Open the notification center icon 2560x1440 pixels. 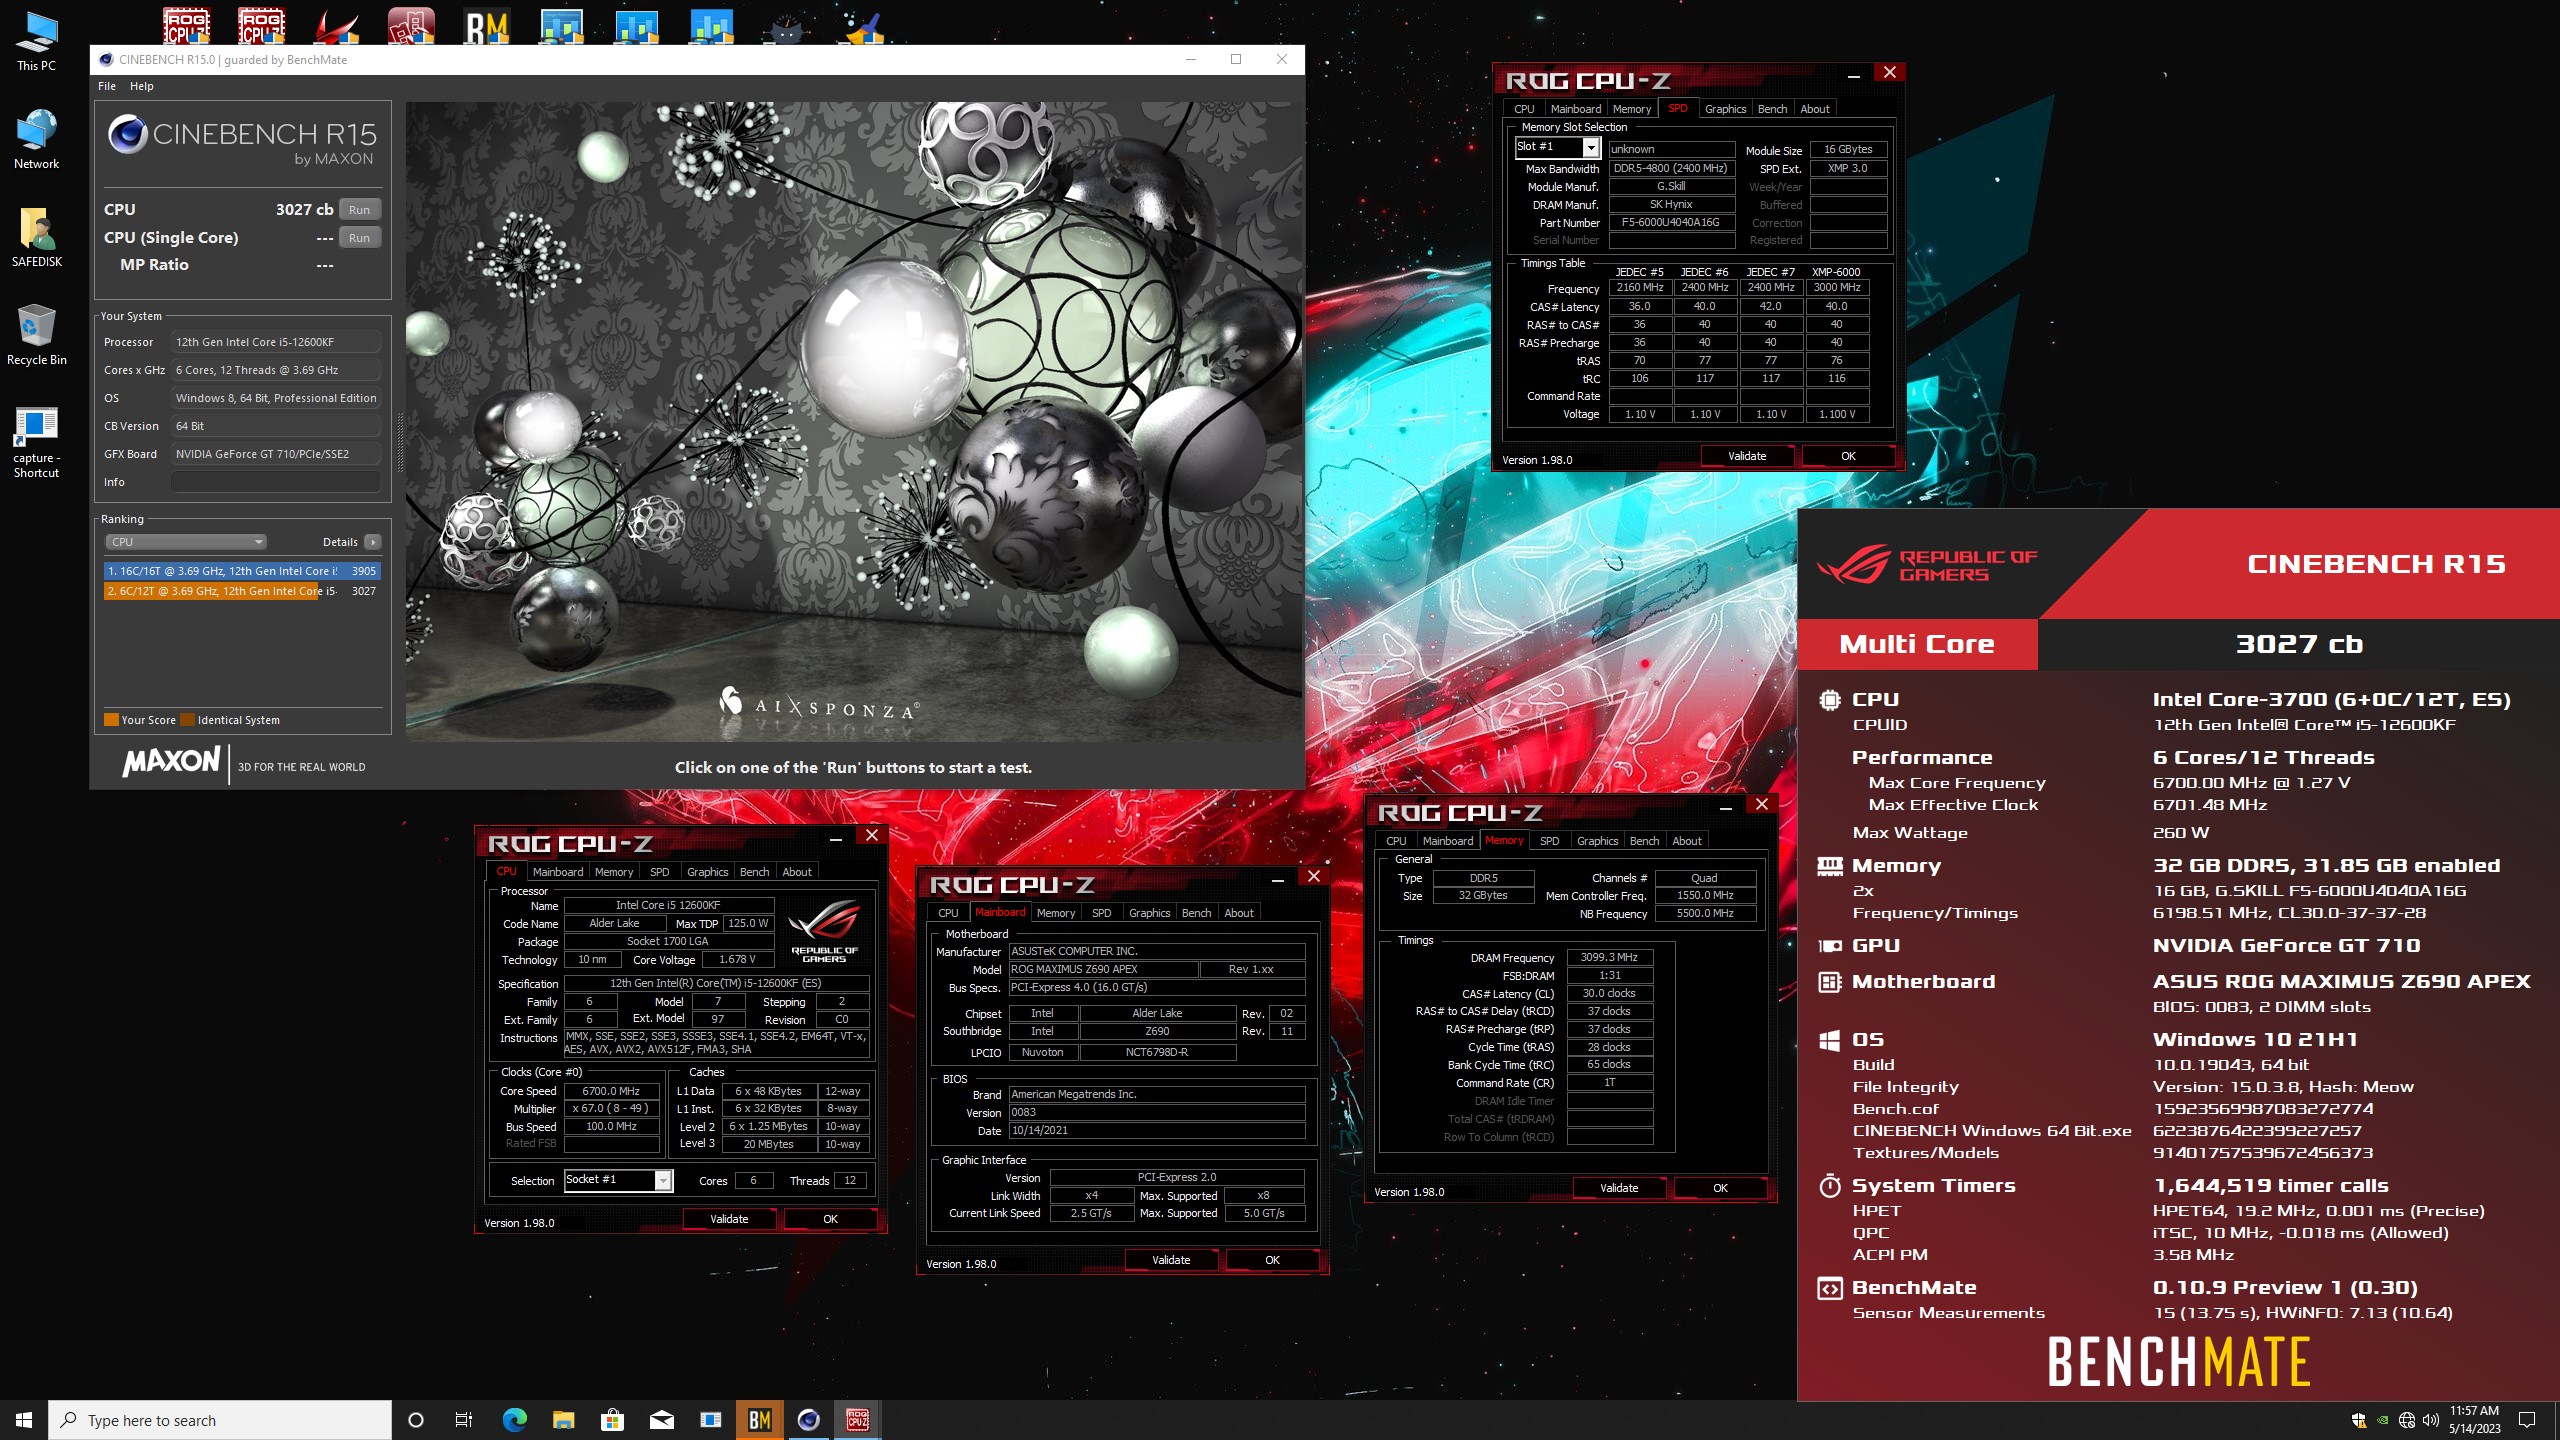tap(2527, 1420)
